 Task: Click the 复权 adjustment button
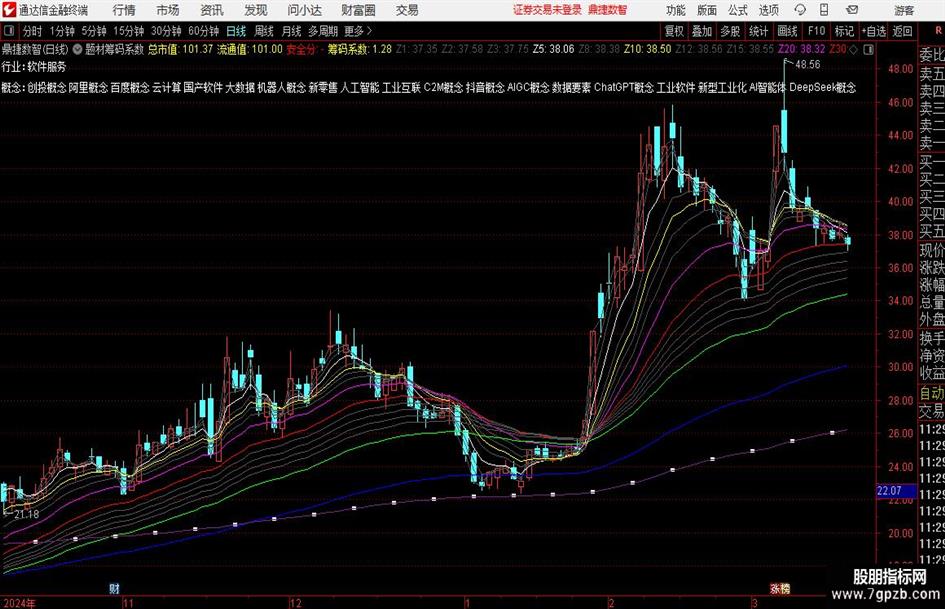coord(674,31)
